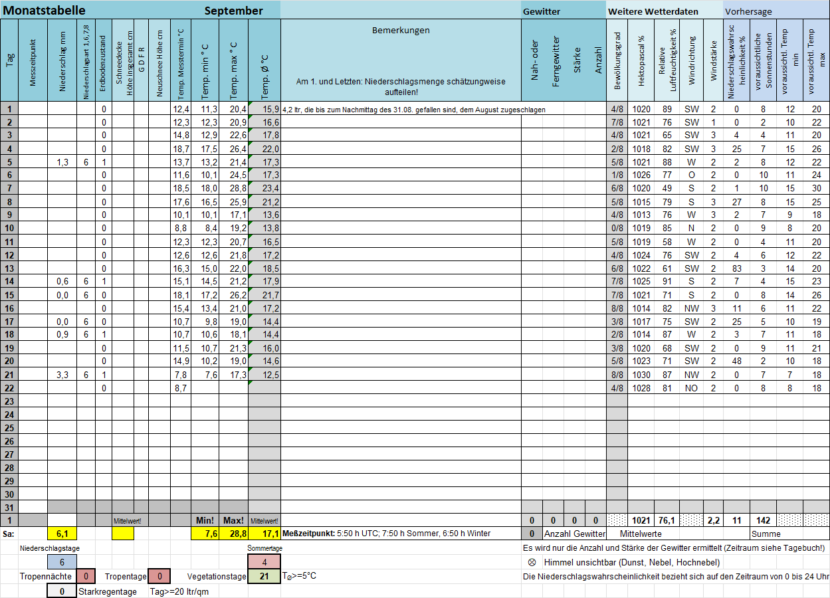This screenshot has width=830, height=598.
Task: Click the Bewölkungsgrad cell for day 23
Action: (617, 401)
